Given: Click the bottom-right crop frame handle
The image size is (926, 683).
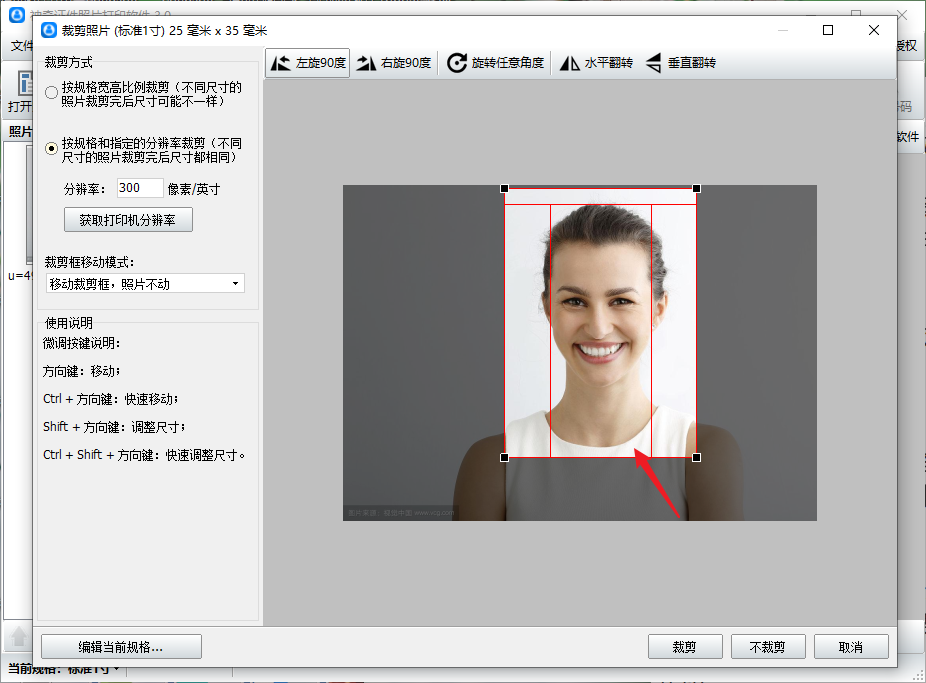Looking at the screenshot, I should tap(696, 457).
